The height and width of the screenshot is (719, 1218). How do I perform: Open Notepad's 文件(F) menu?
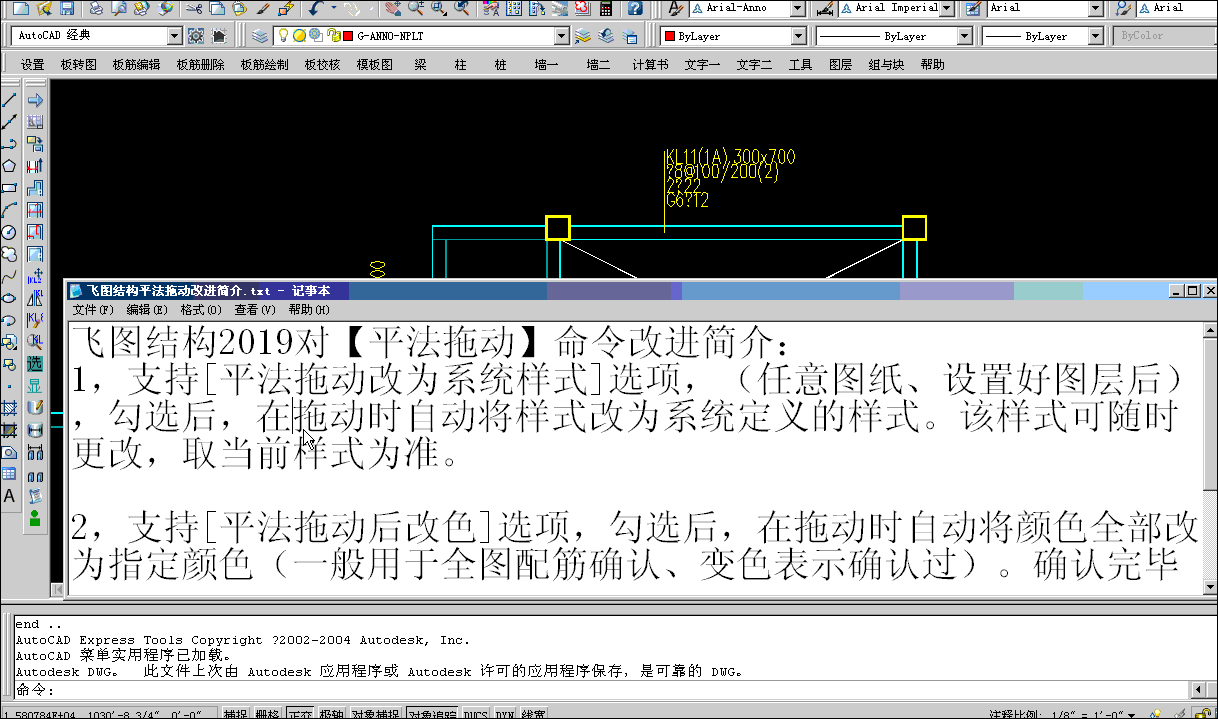click(92, 310)
